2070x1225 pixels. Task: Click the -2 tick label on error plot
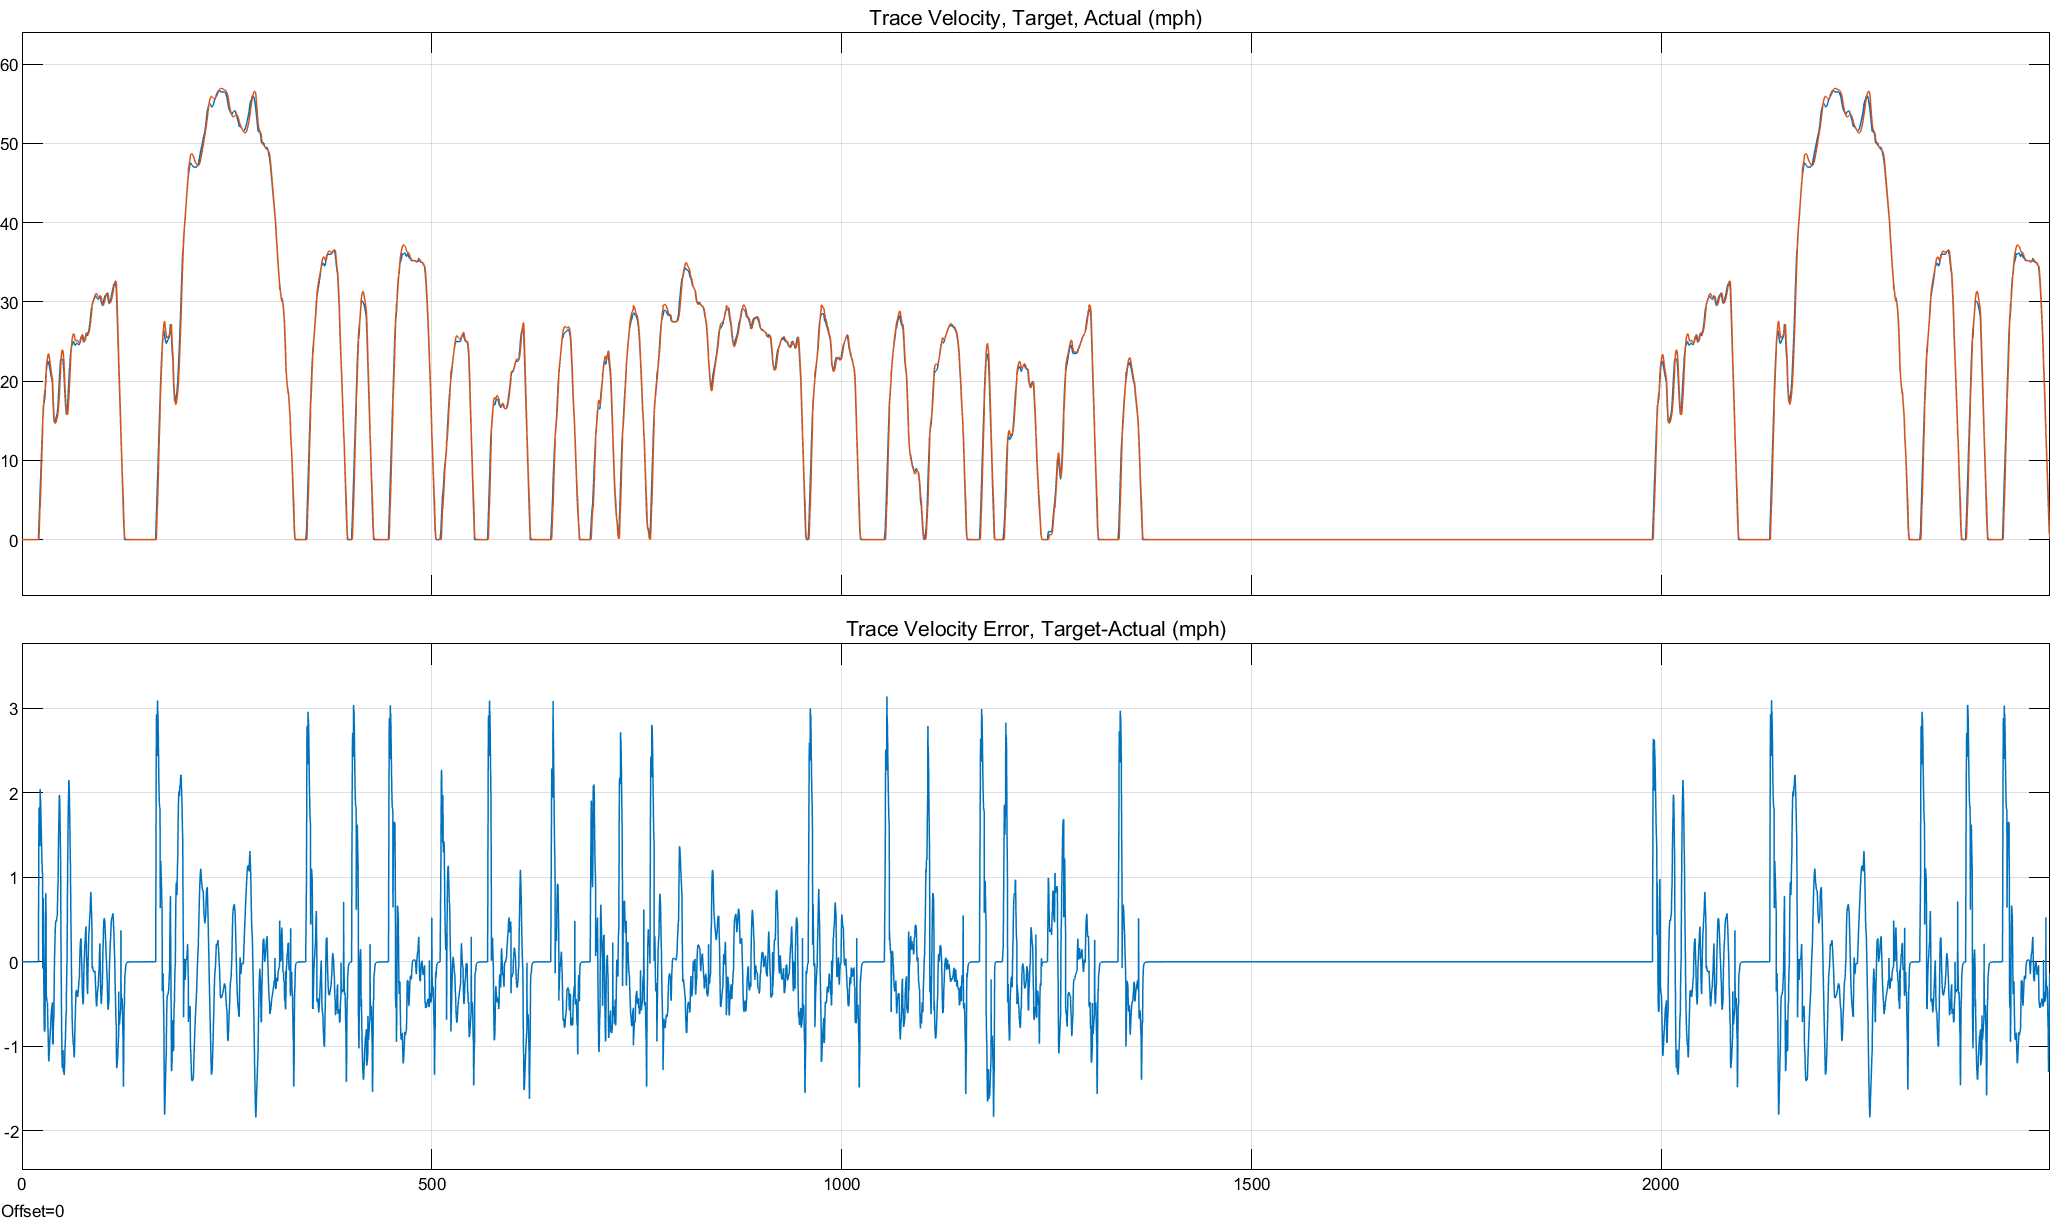coord(10,1132)
